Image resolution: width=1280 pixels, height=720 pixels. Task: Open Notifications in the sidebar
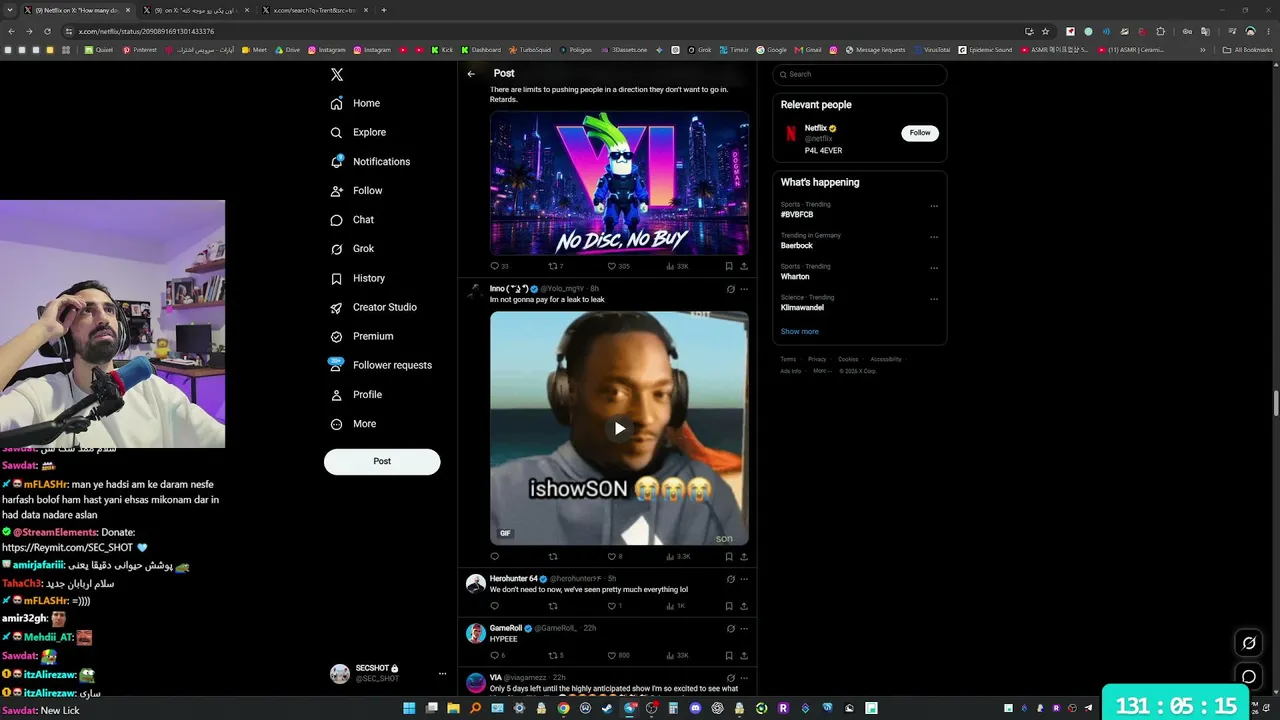pyautogui.click(x=370, y=161)
